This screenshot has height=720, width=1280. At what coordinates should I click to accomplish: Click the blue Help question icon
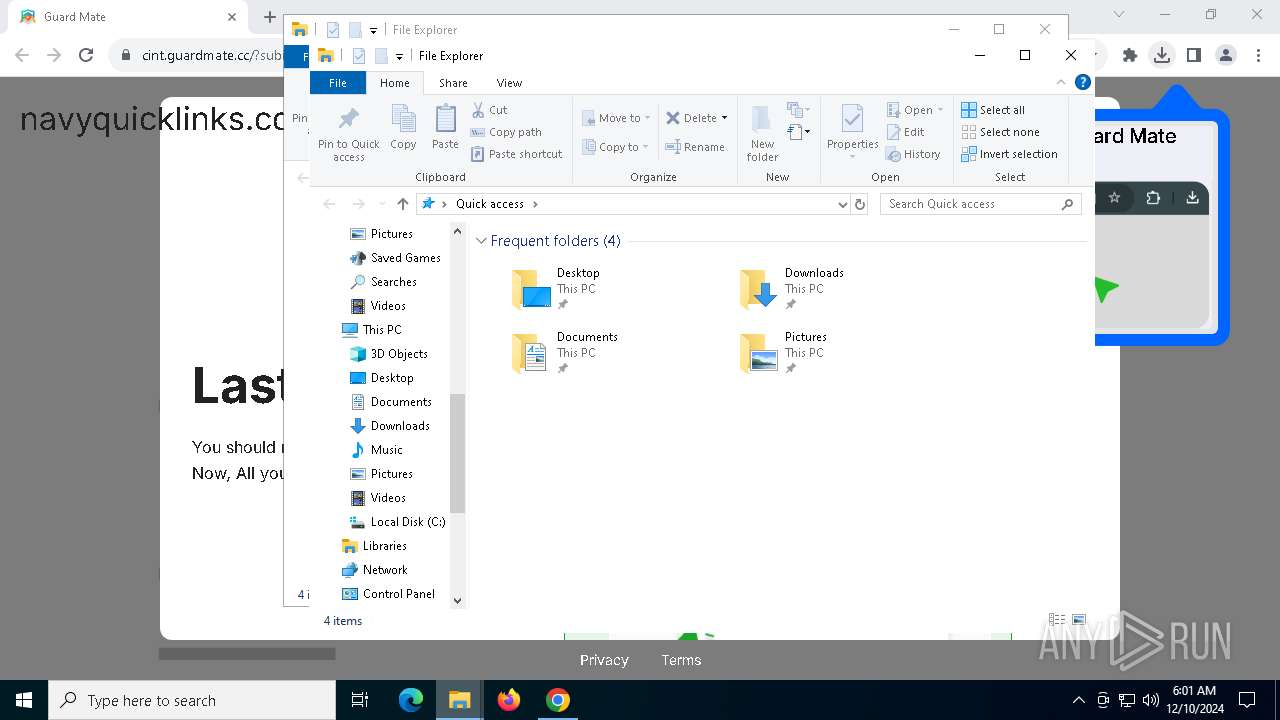1082,82
